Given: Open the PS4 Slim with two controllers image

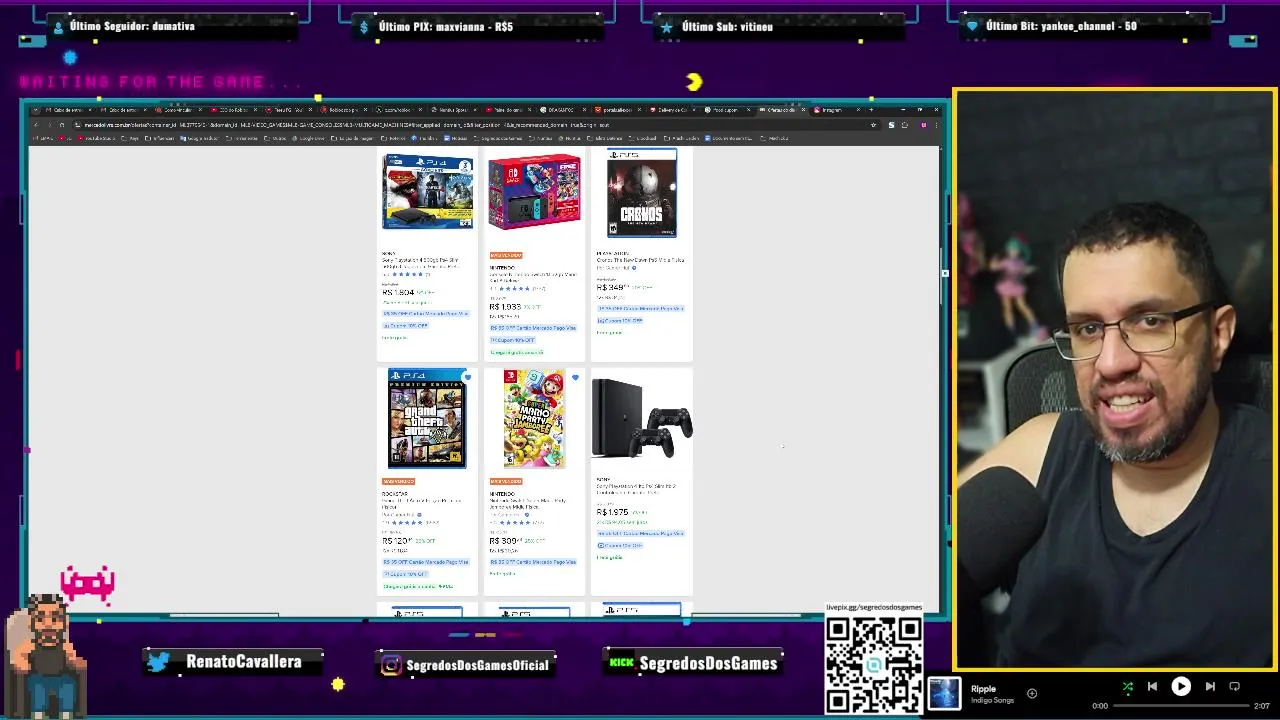Looking at the screenshot, I should click(x=642, y=418).
